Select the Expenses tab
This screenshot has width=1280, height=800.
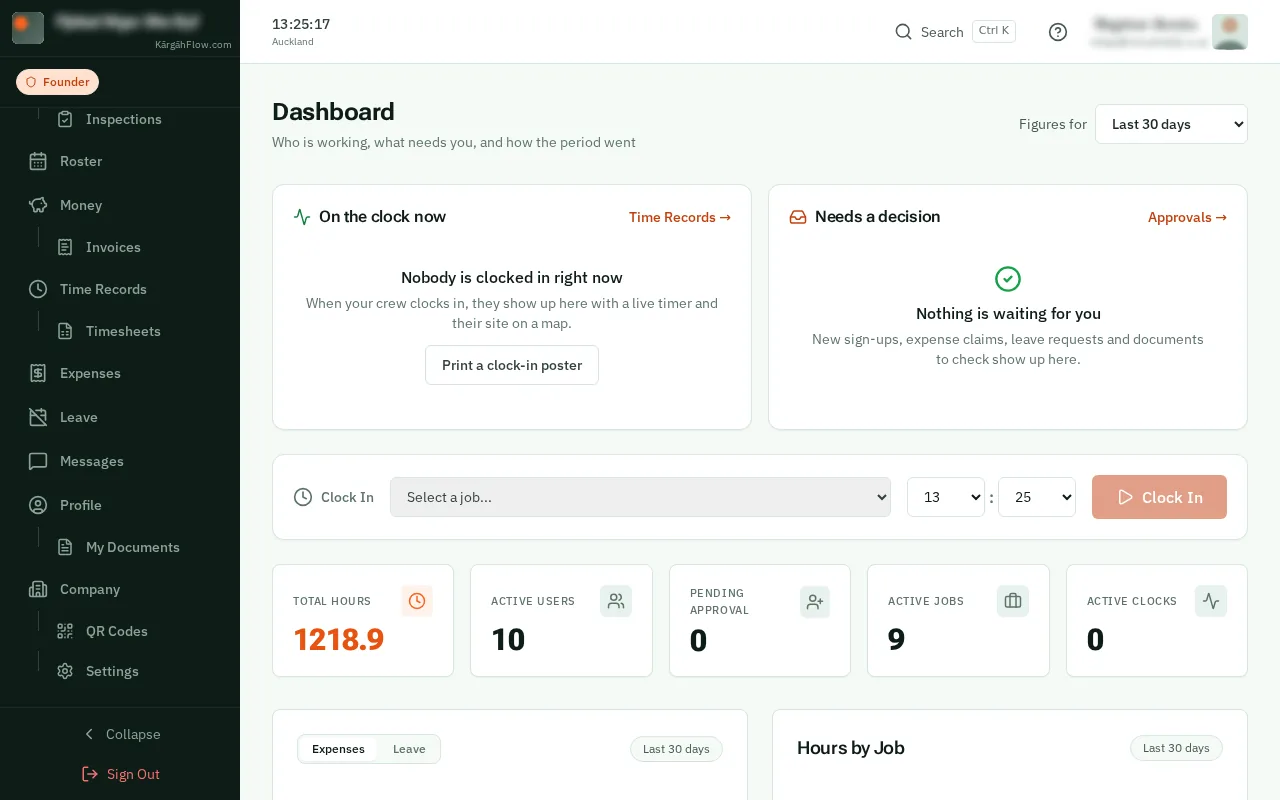tap(338, 749)
